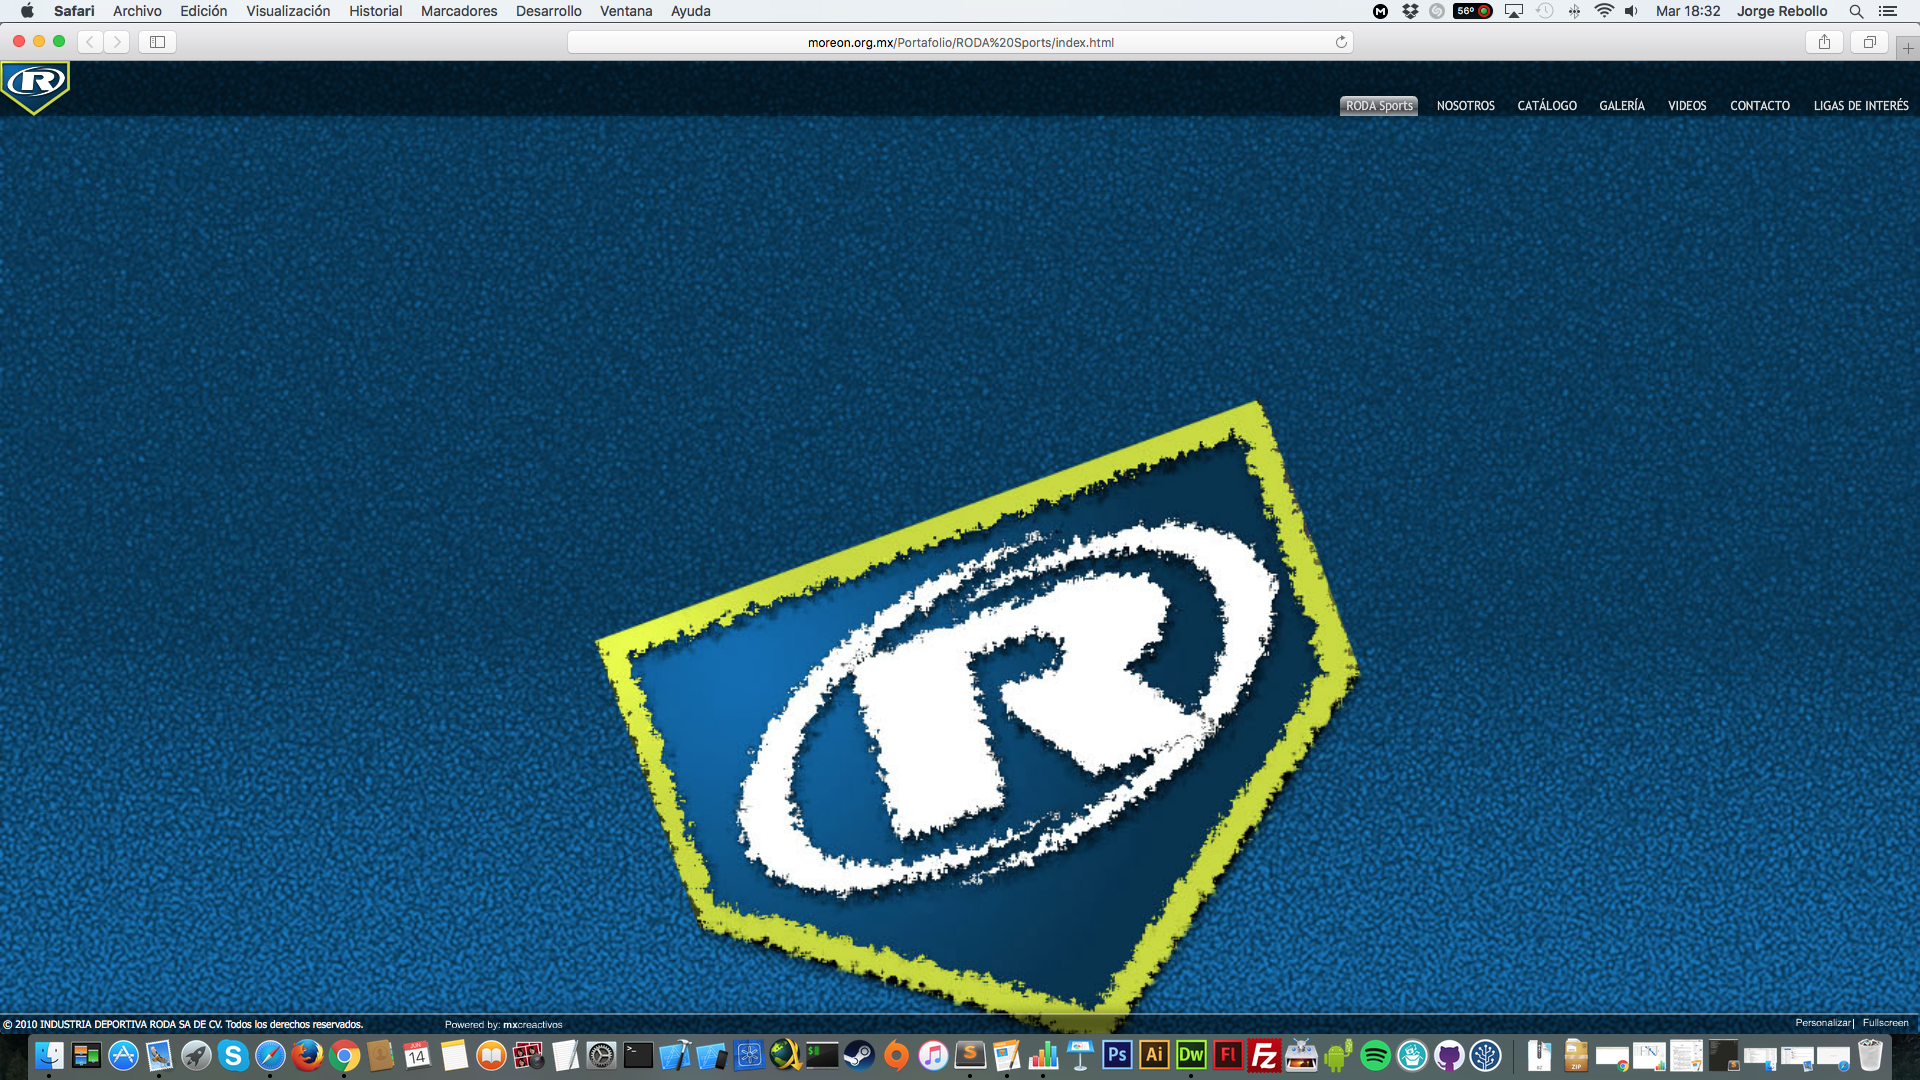This screenshot has width=1920, height=1080.
Task: Launch Launchpad rocket from the Dock
Action: click(x=196, y=1055)
